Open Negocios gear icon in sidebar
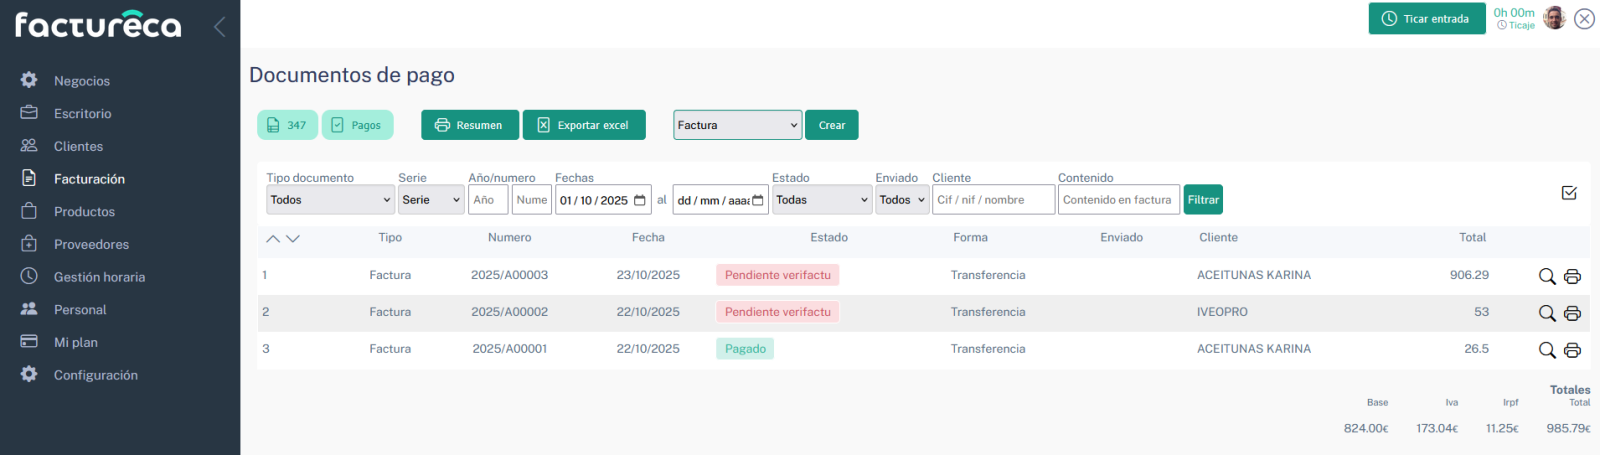1600x455 pixels. (x=29, y=80)
